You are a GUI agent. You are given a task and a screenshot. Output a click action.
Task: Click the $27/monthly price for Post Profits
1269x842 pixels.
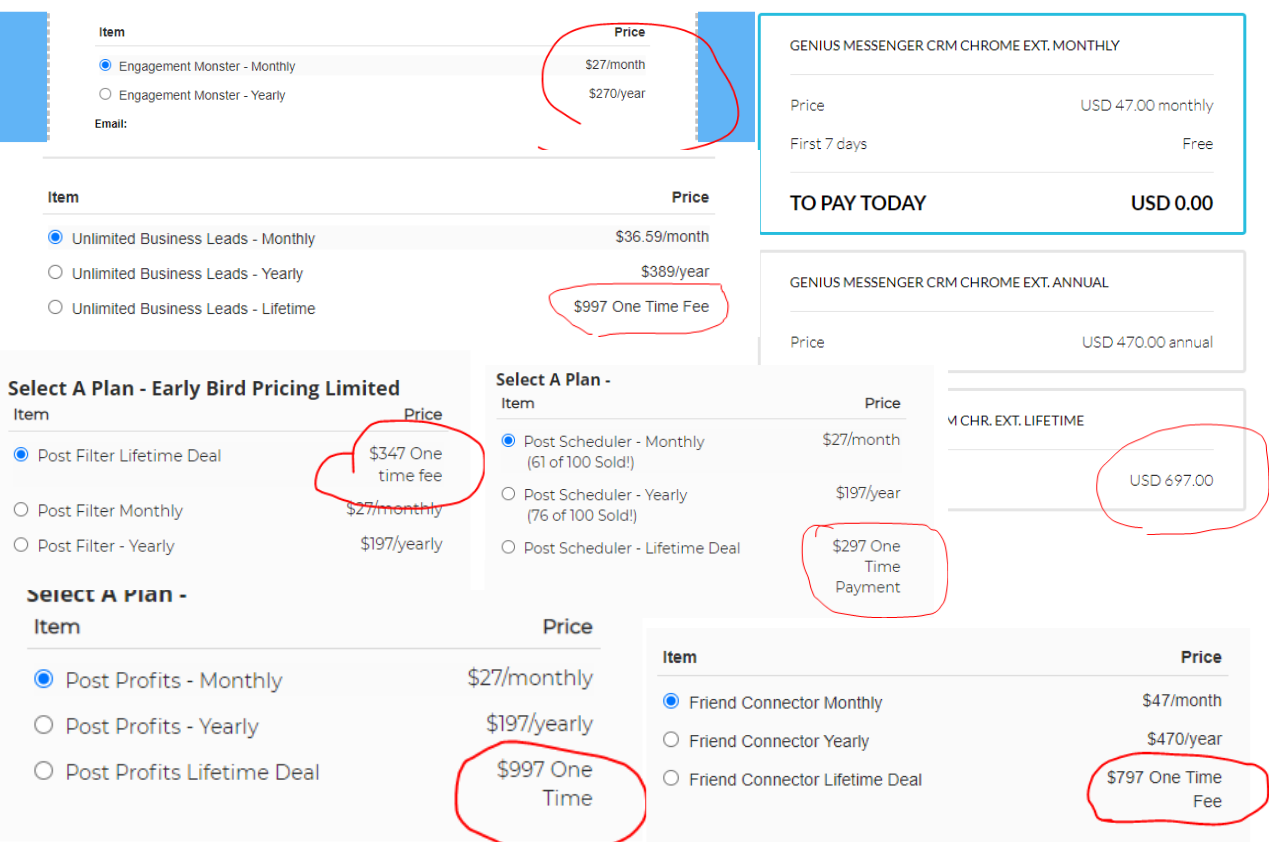[530, 678]
